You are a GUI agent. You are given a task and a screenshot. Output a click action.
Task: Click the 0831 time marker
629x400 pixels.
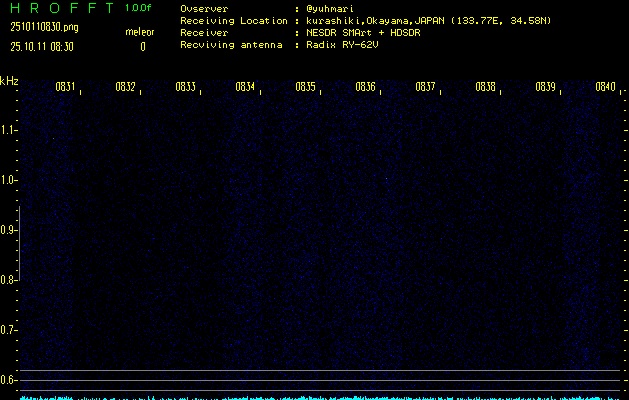[x=65, y=87]
